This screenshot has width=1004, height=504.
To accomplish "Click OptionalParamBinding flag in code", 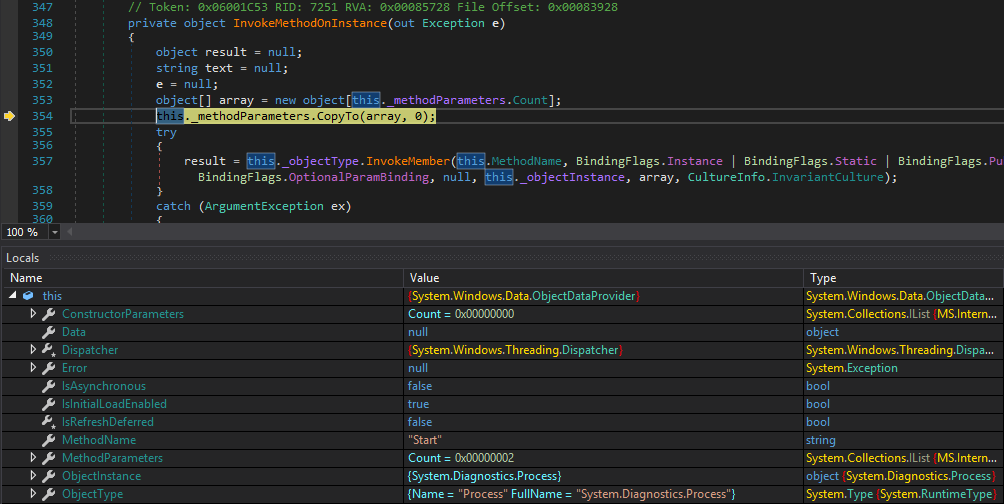I will pyautogui.click(x=359, y=177).
